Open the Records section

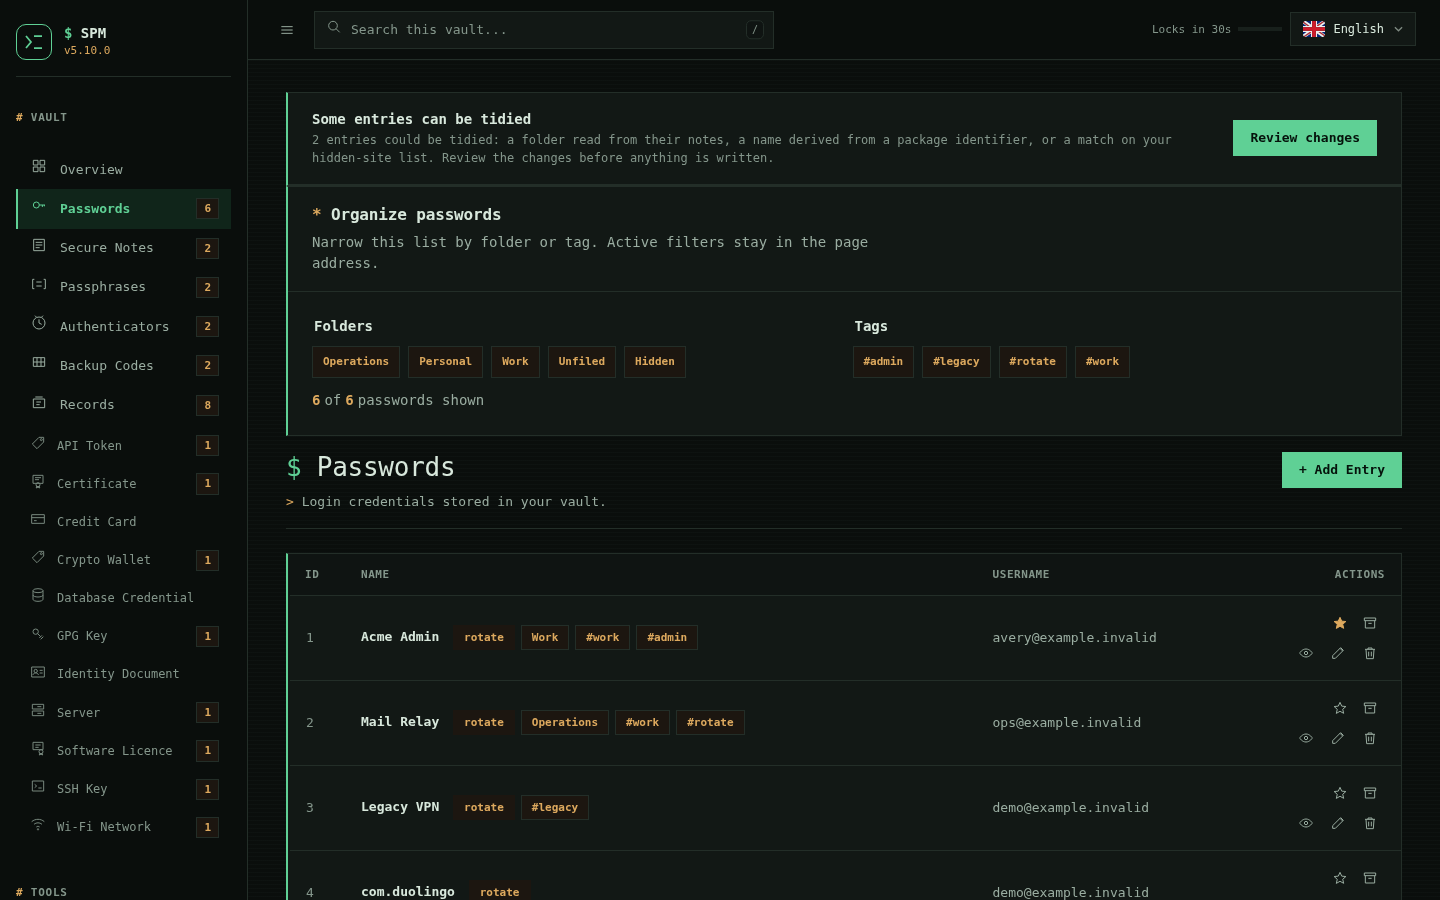pos(124,405)
